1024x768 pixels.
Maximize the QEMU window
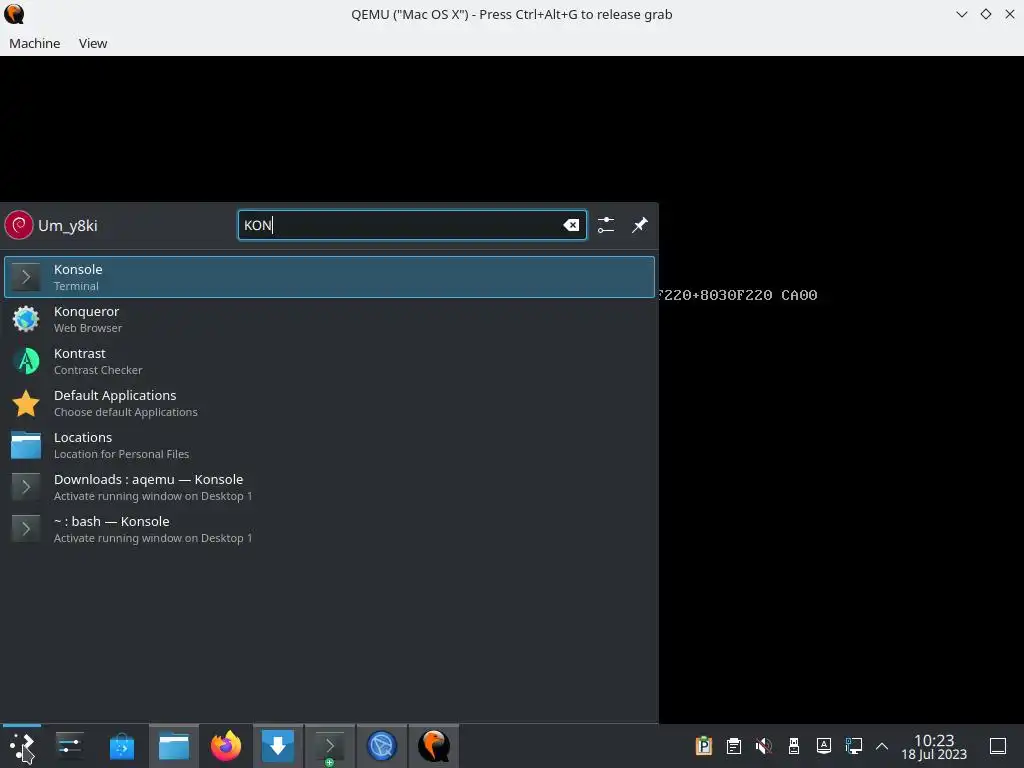click(985, 14)
